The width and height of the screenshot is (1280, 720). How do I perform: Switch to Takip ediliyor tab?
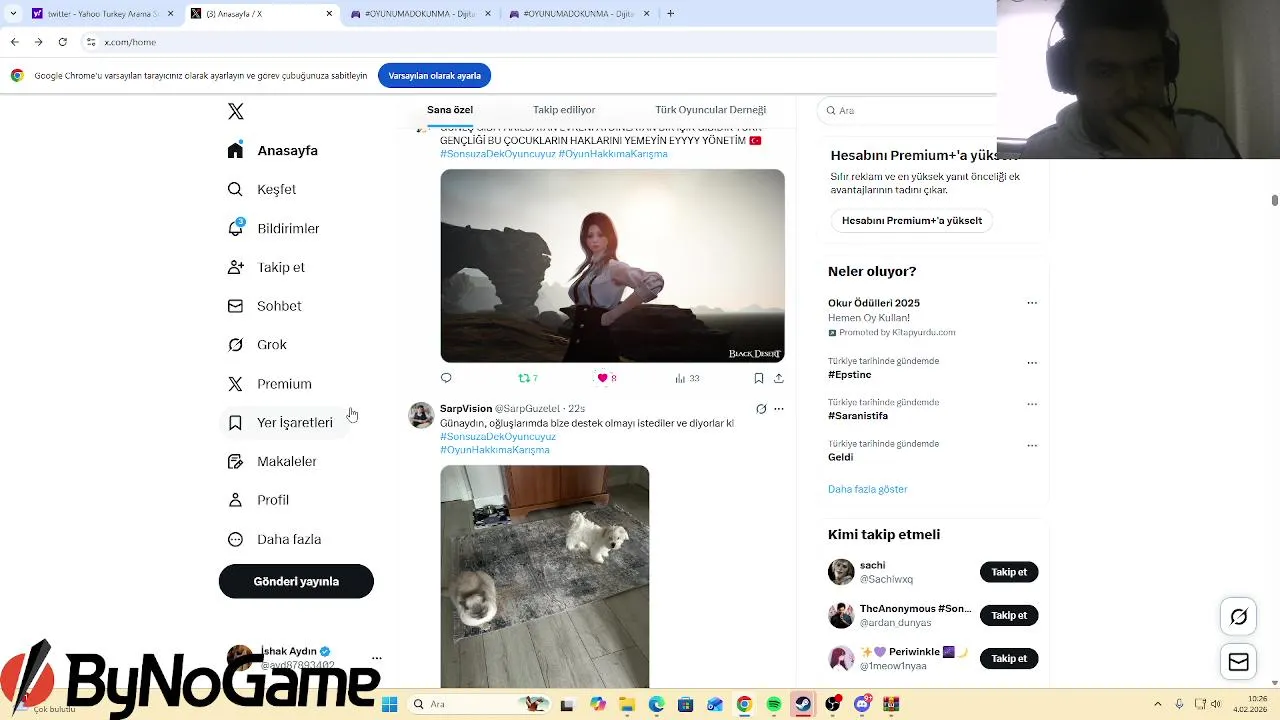[x=564, y=110]
